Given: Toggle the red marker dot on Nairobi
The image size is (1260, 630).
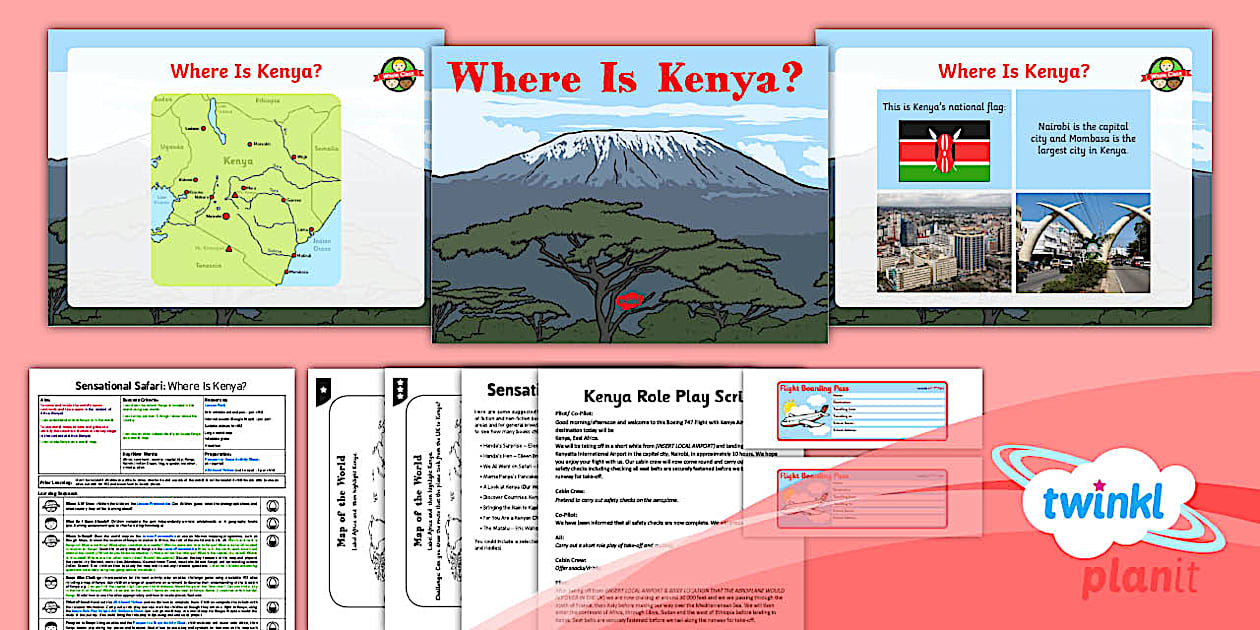Looking at the screenshot, I should coord(226,216).
